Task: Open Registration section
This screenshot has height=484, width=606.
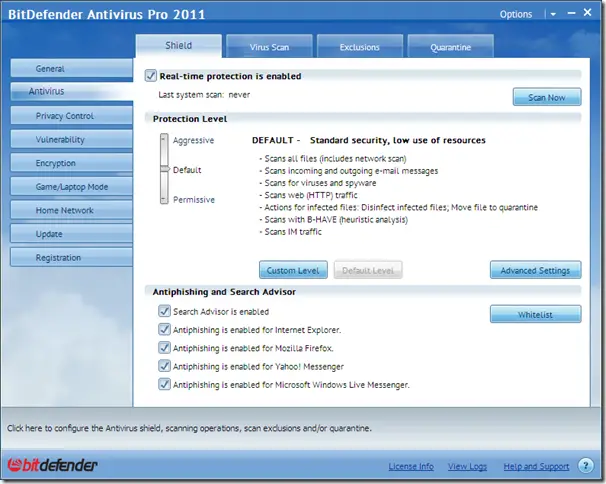Action: click(x=71, y=257)
